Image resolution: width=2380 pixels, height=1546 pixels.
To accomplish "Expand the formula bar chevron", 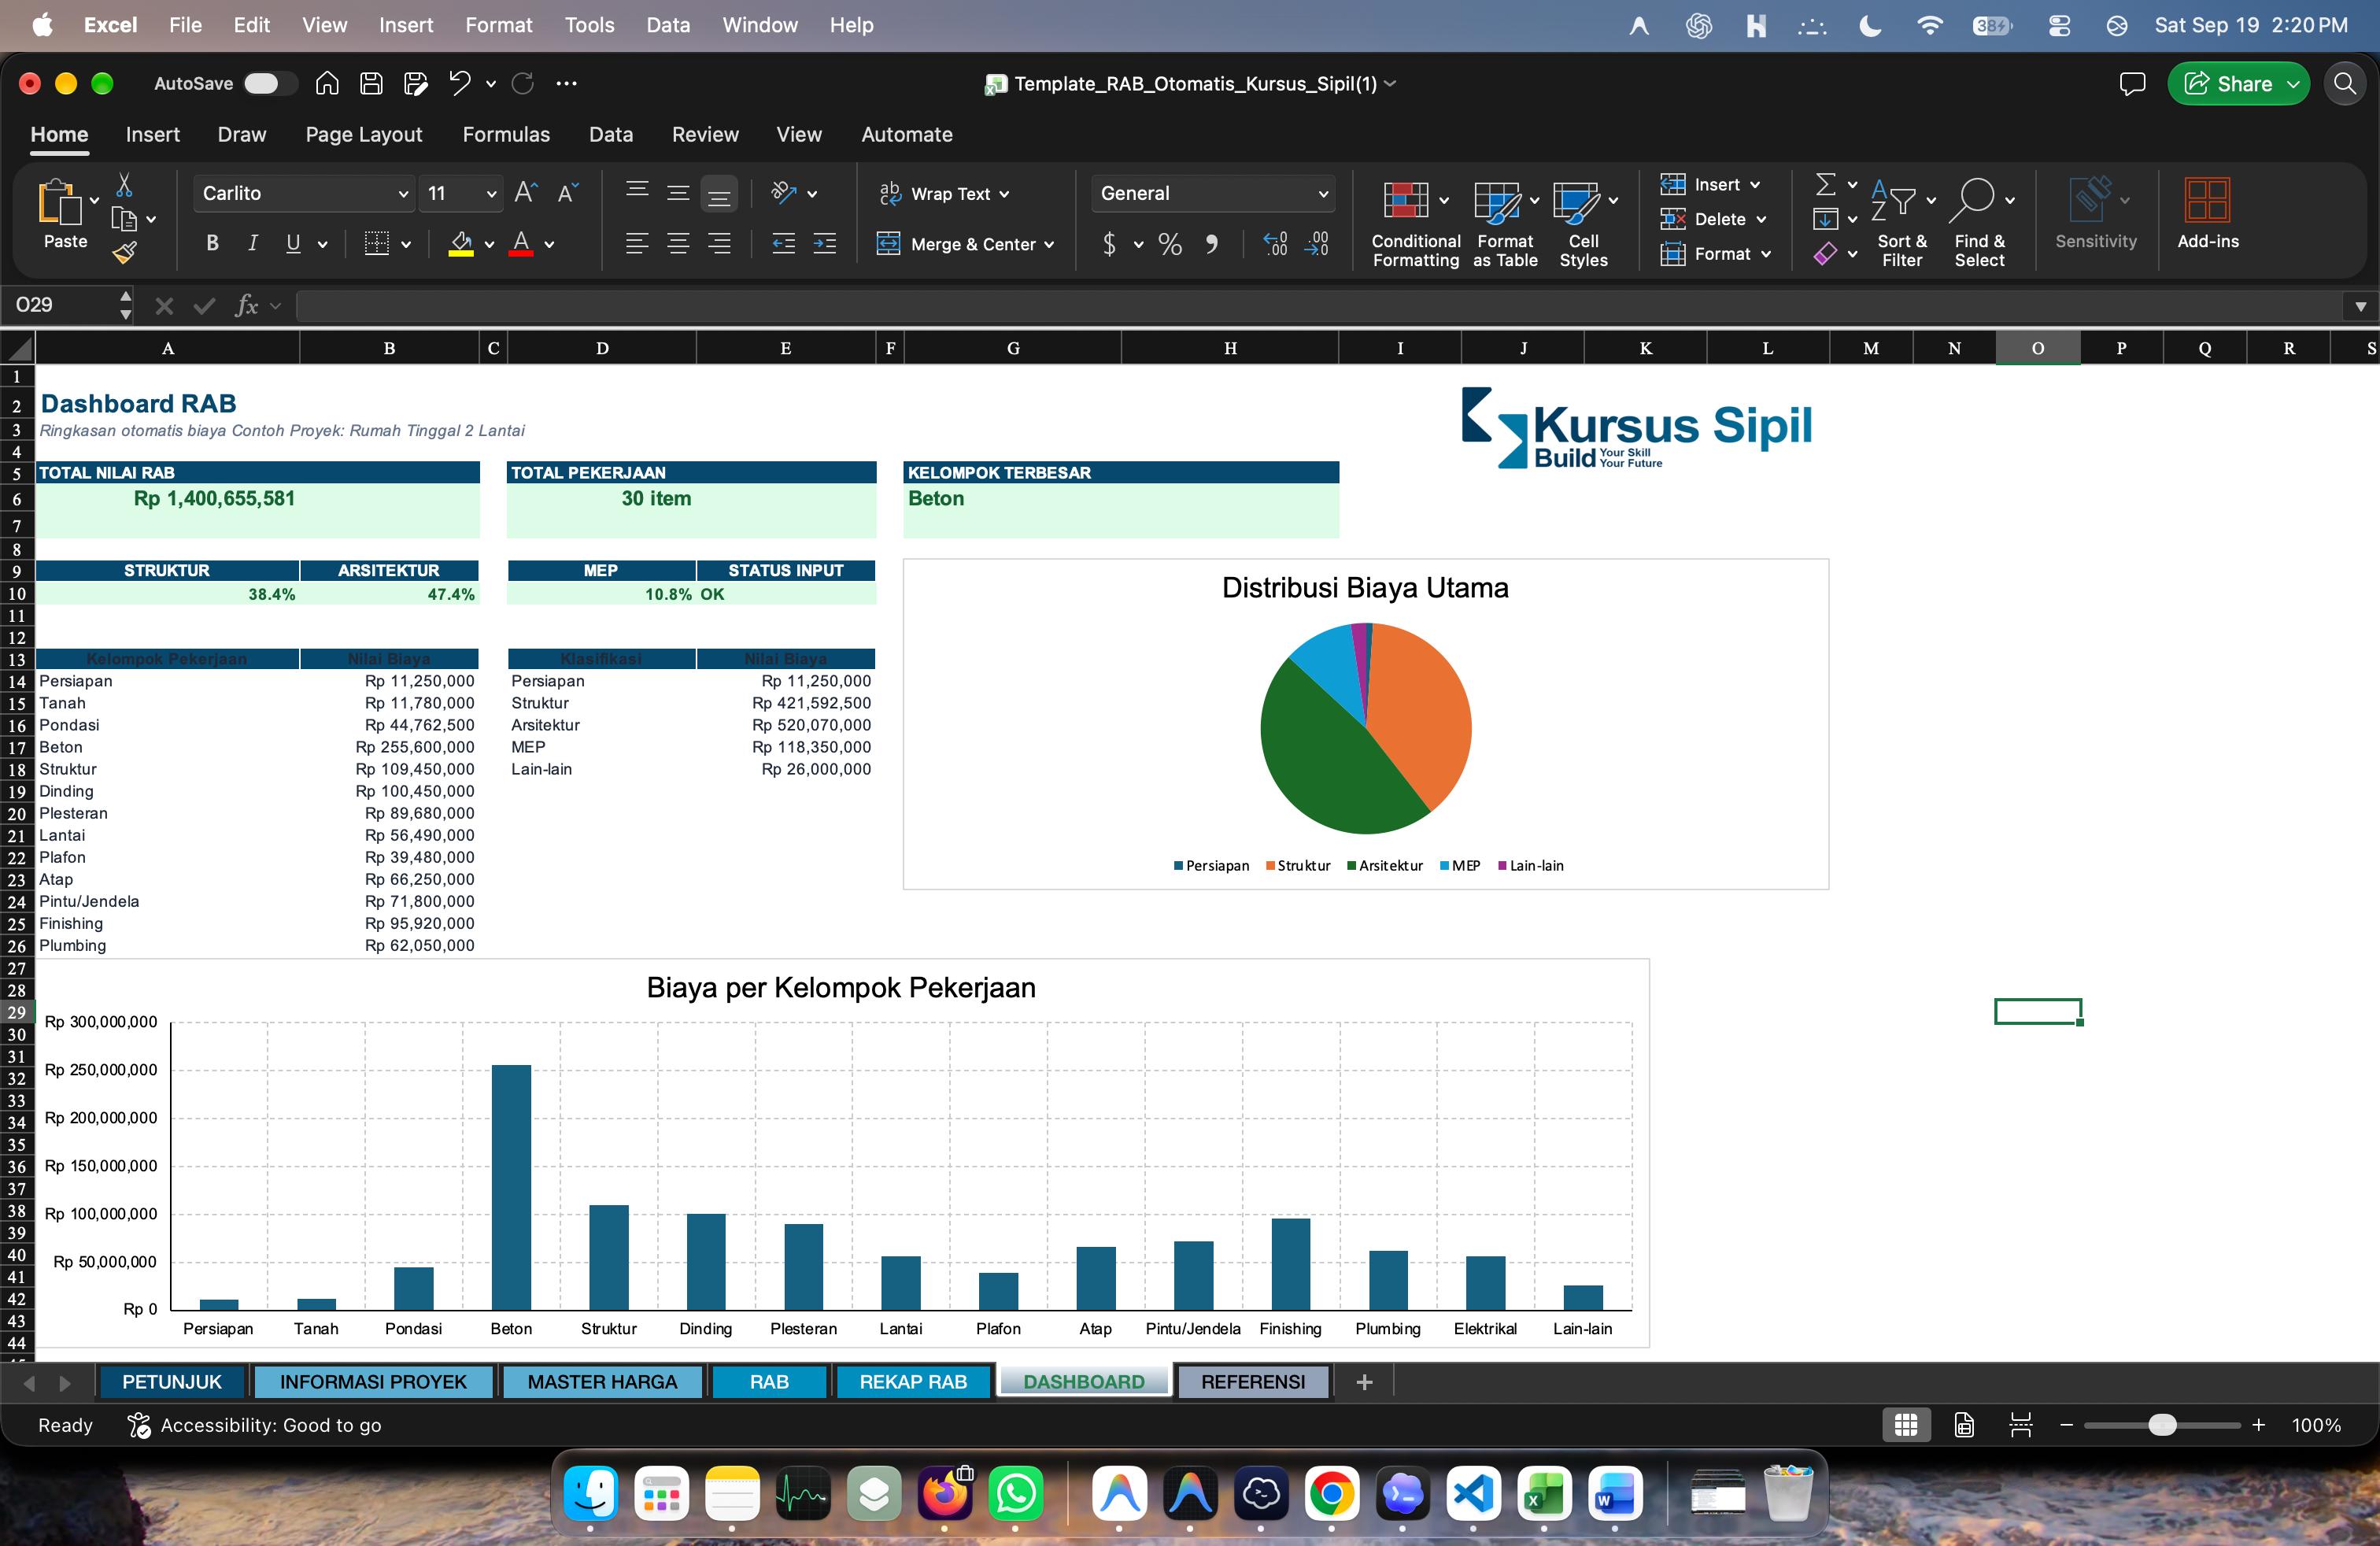I will click(x=2360, y=306).
